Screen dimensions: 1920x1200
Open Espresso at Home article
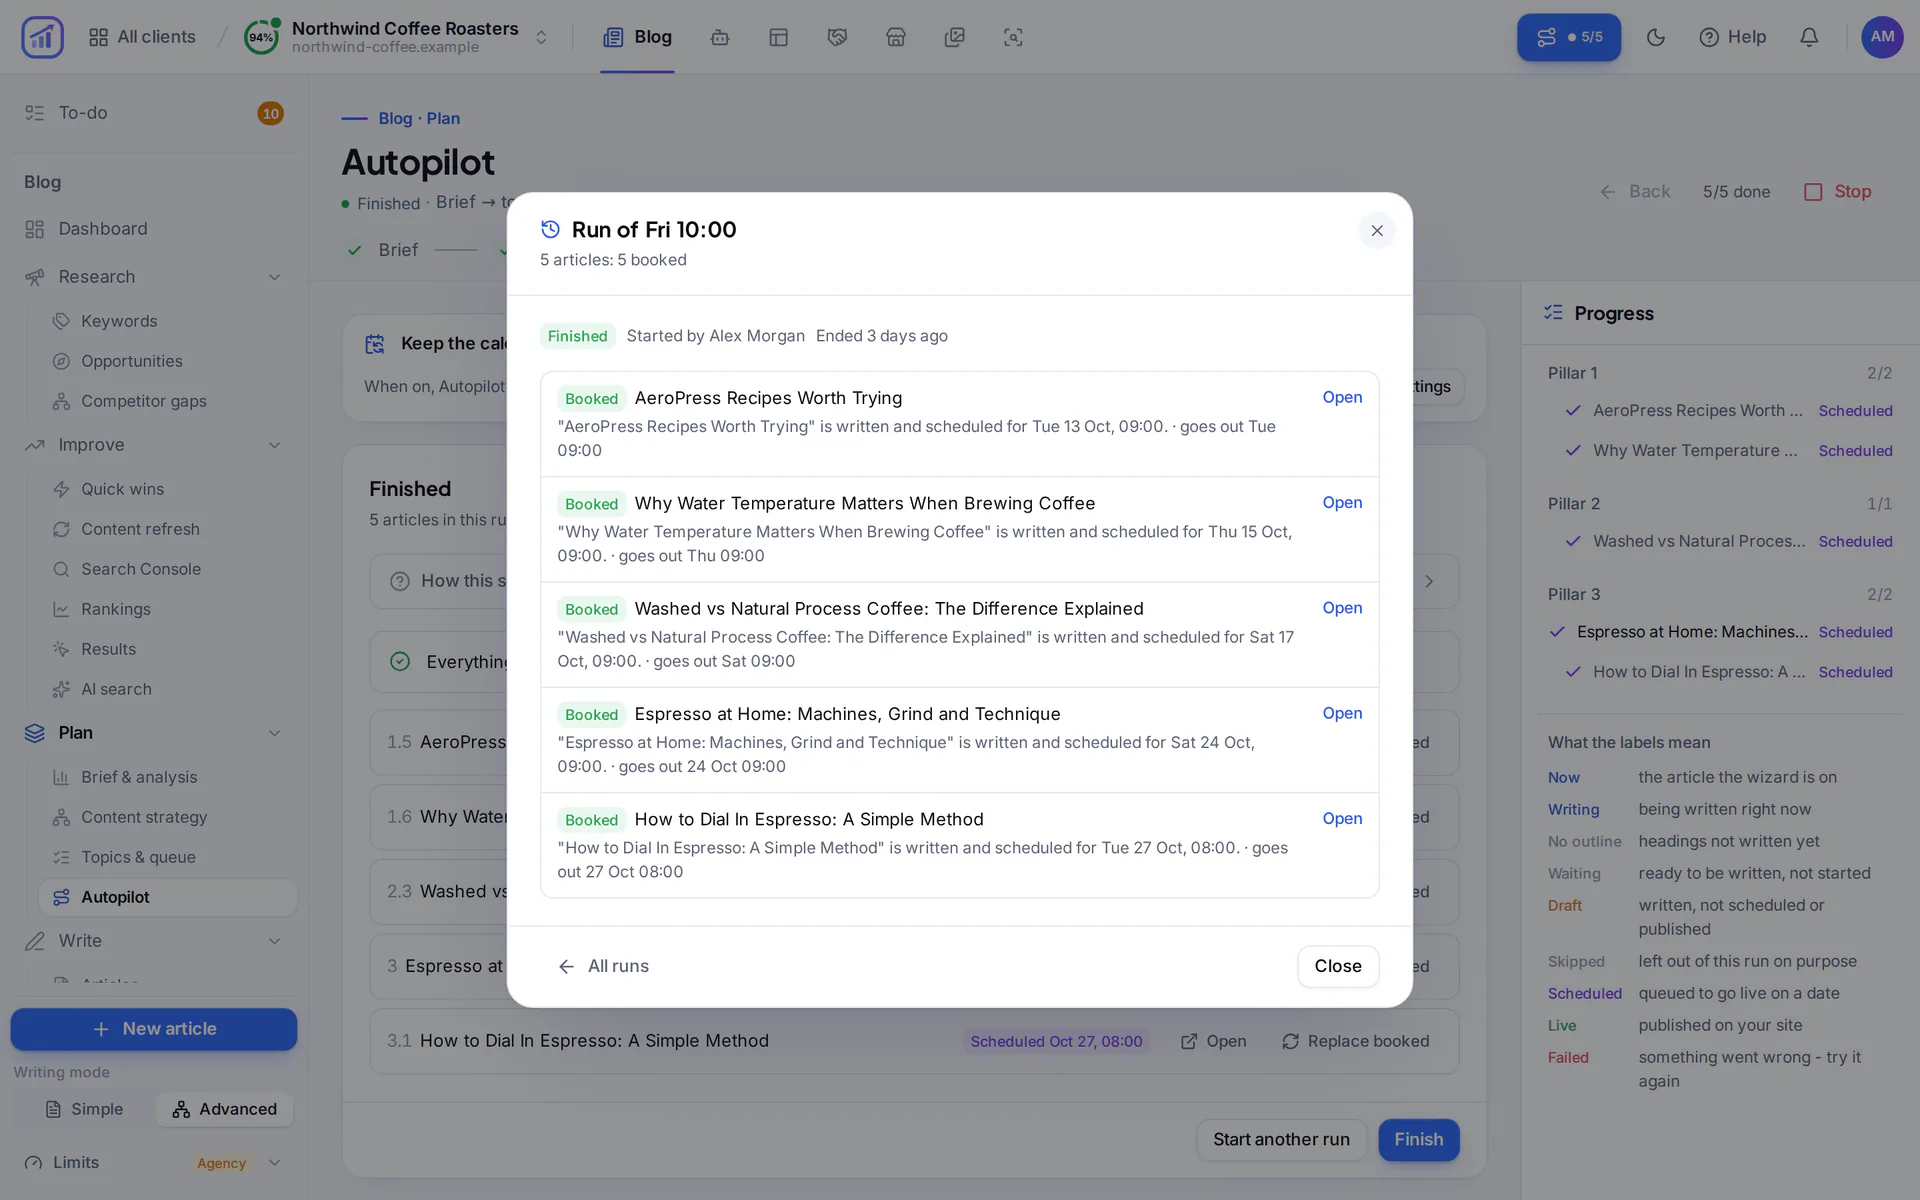(x=1342, y=713)
